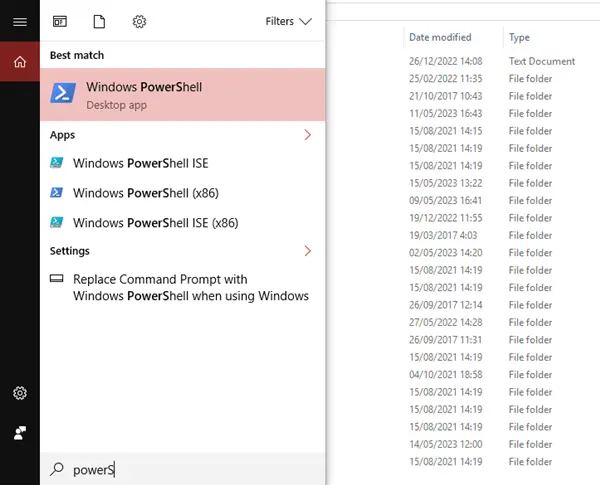This screenshot has height=485, width=600.
Task: Click the feedback person icon in the sidebar
Action: coord(20,433)
